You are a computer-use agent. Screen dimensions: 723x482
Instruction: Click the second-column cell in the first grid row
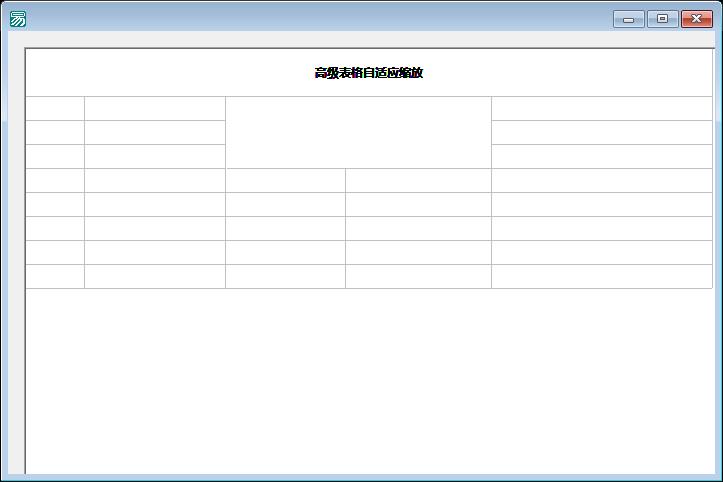(x=155, y=108)
